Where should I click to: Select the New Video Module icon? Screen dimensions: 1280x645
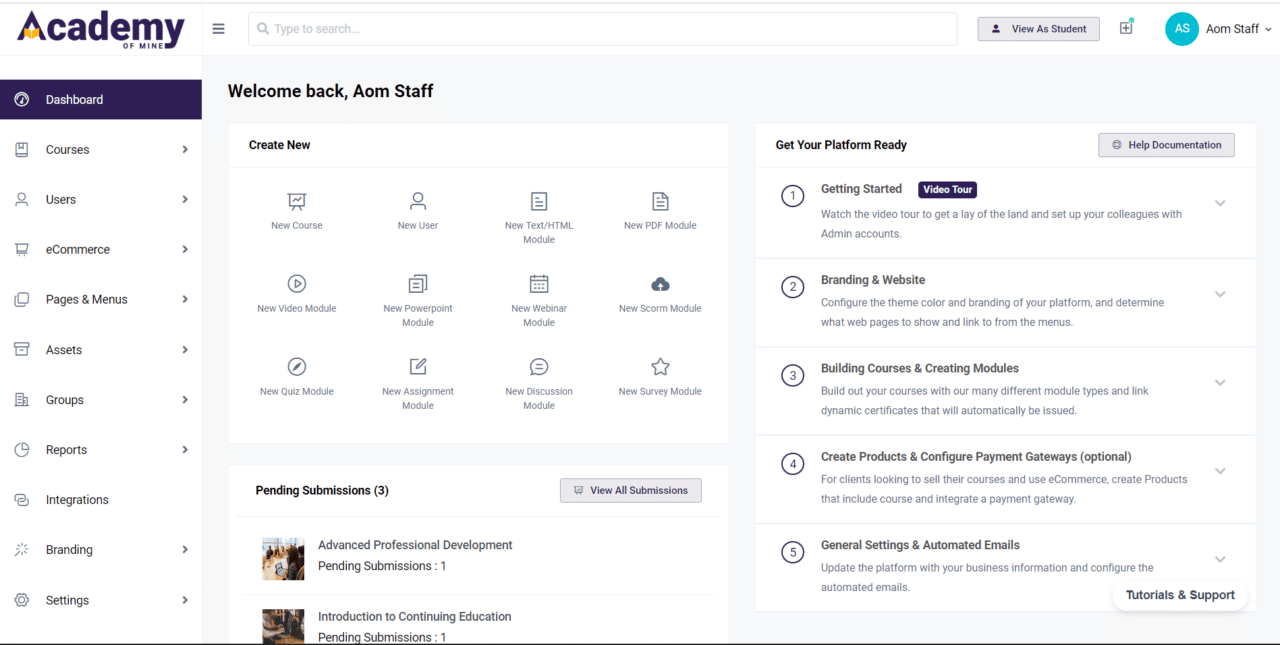(296, 284)
